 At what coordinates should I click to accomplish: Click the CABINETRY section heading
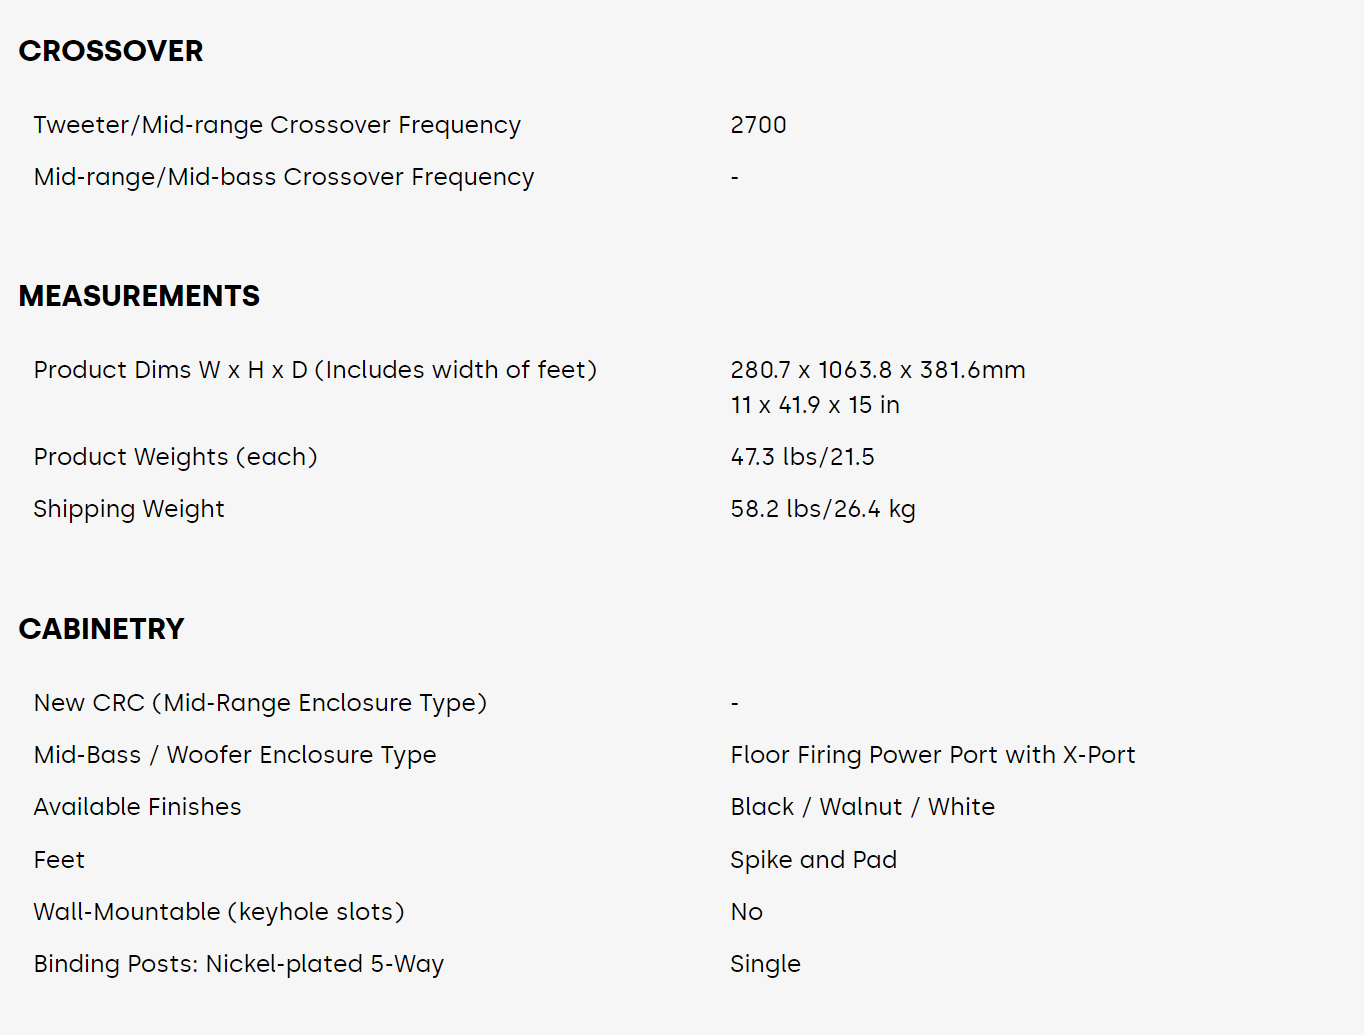(x=101, y=629)
